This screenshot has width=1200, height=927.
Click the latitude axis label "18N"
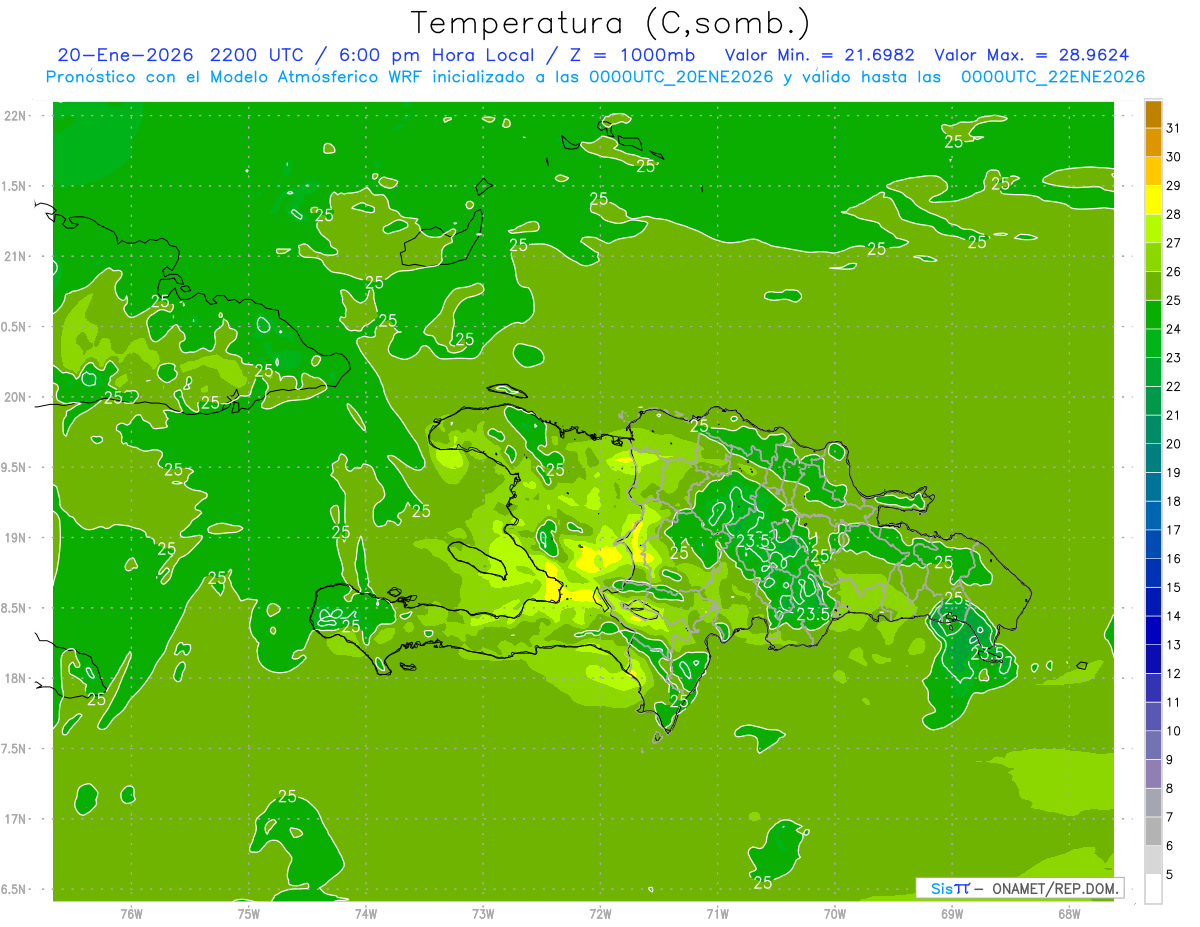coord(17,678)
